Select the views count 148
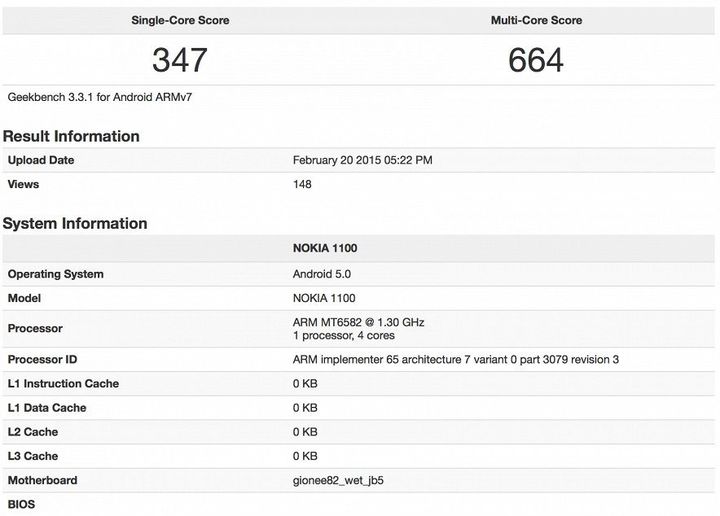 coord(302,184)
